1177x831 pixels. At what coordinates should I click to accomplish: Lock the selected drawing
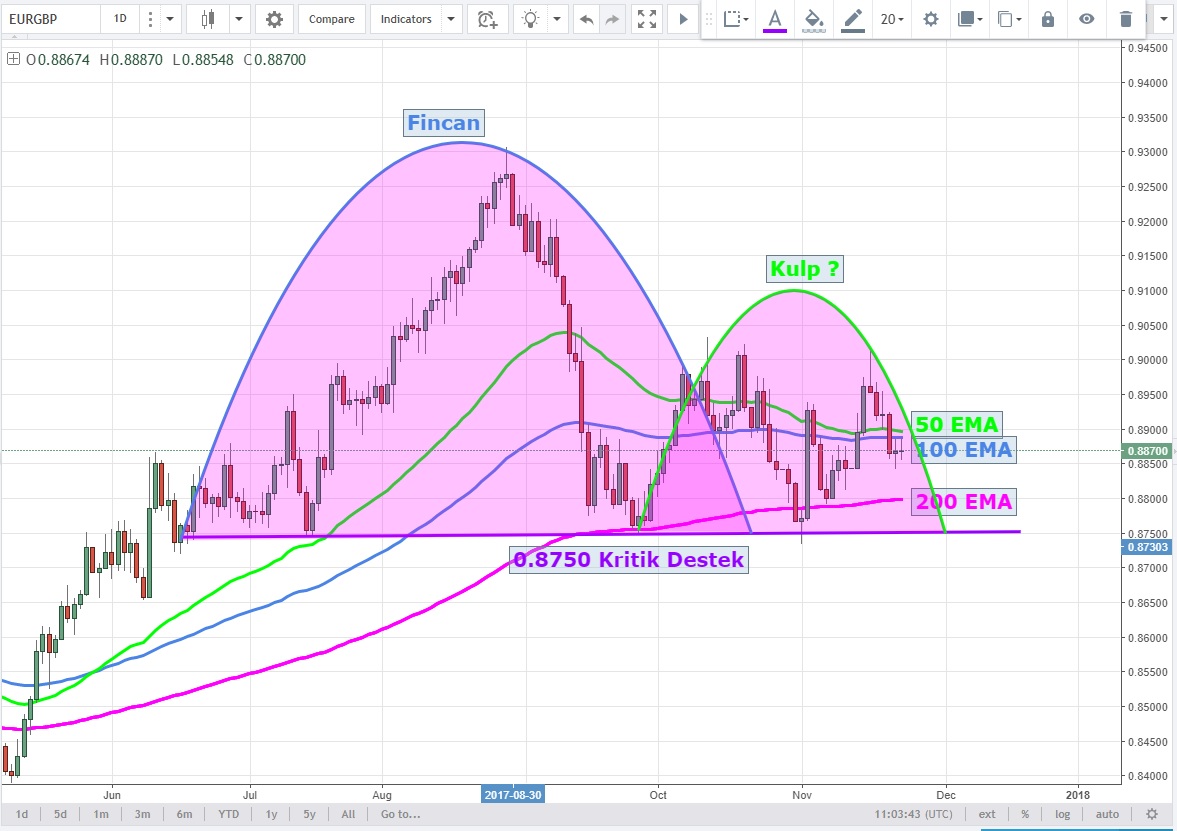1048,19
